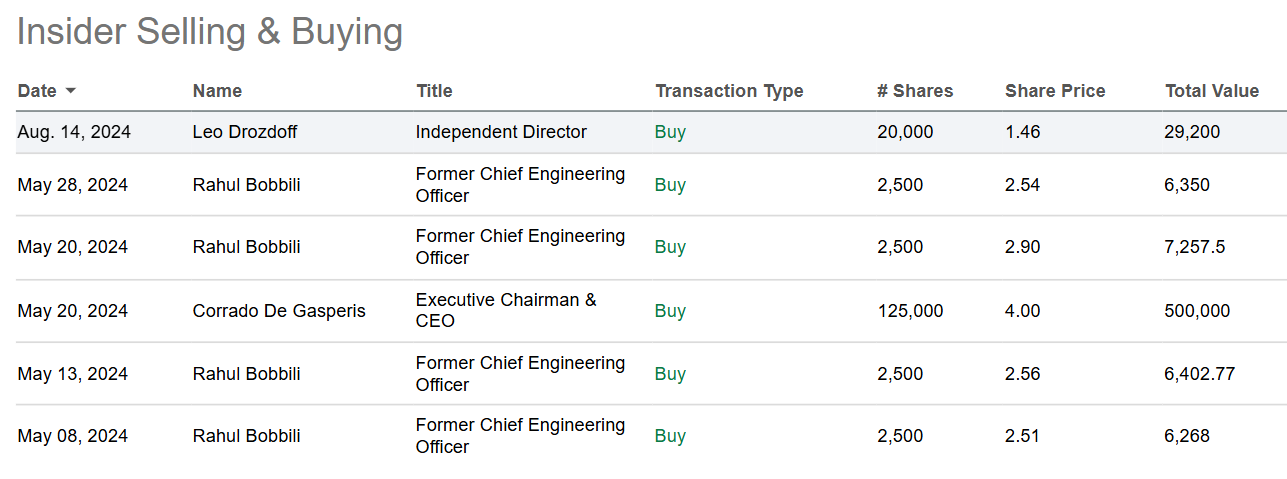
Task: Sort by # Shares column header
Action: [915, 91]
